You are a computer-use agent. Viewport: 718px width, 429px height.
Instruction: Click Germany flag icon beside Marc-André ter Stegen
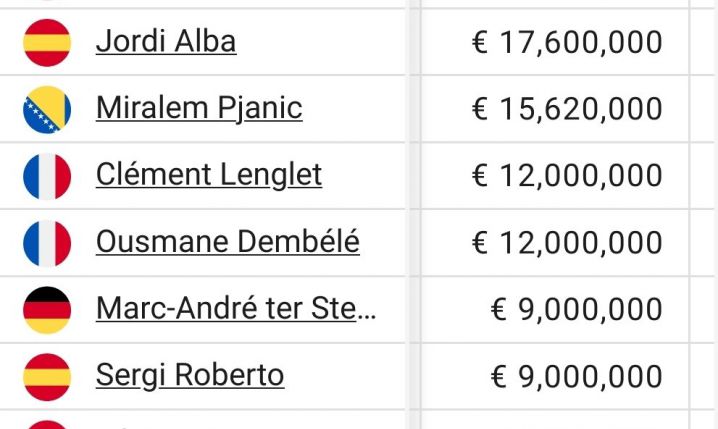pos(47,310)
